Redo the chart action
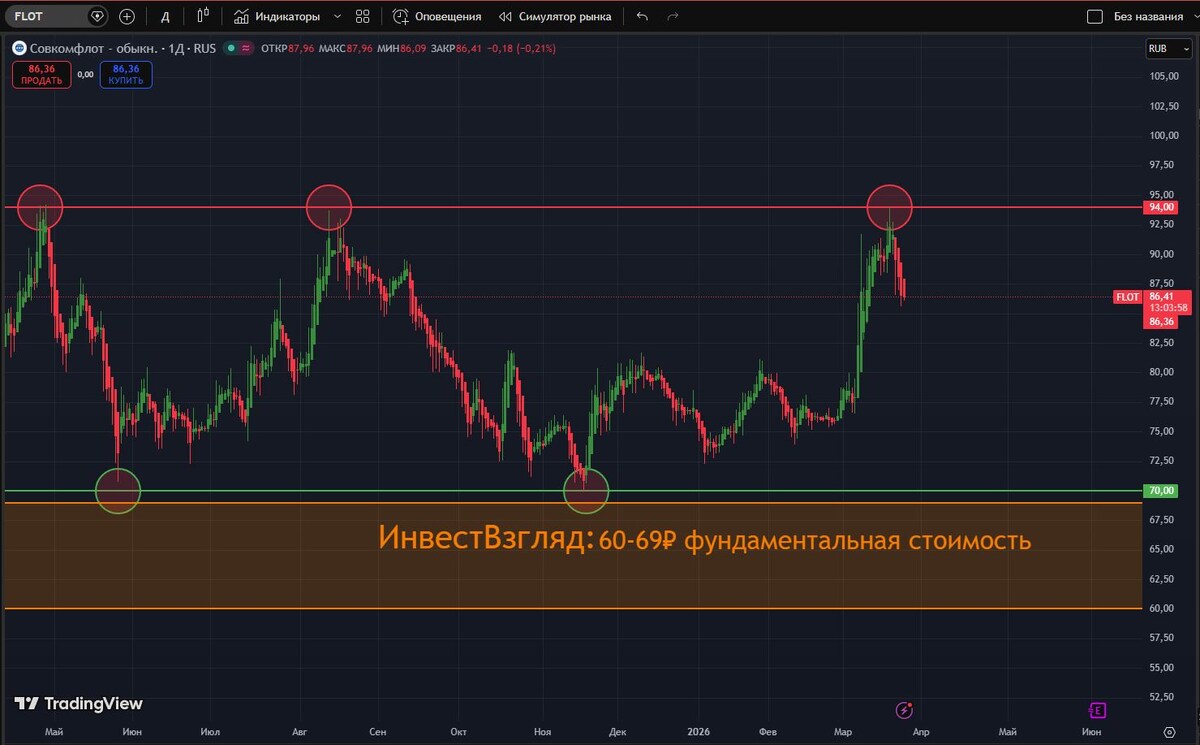This screenshot has height=745, width=1200. pyautogui.click(x=673, y=17)
